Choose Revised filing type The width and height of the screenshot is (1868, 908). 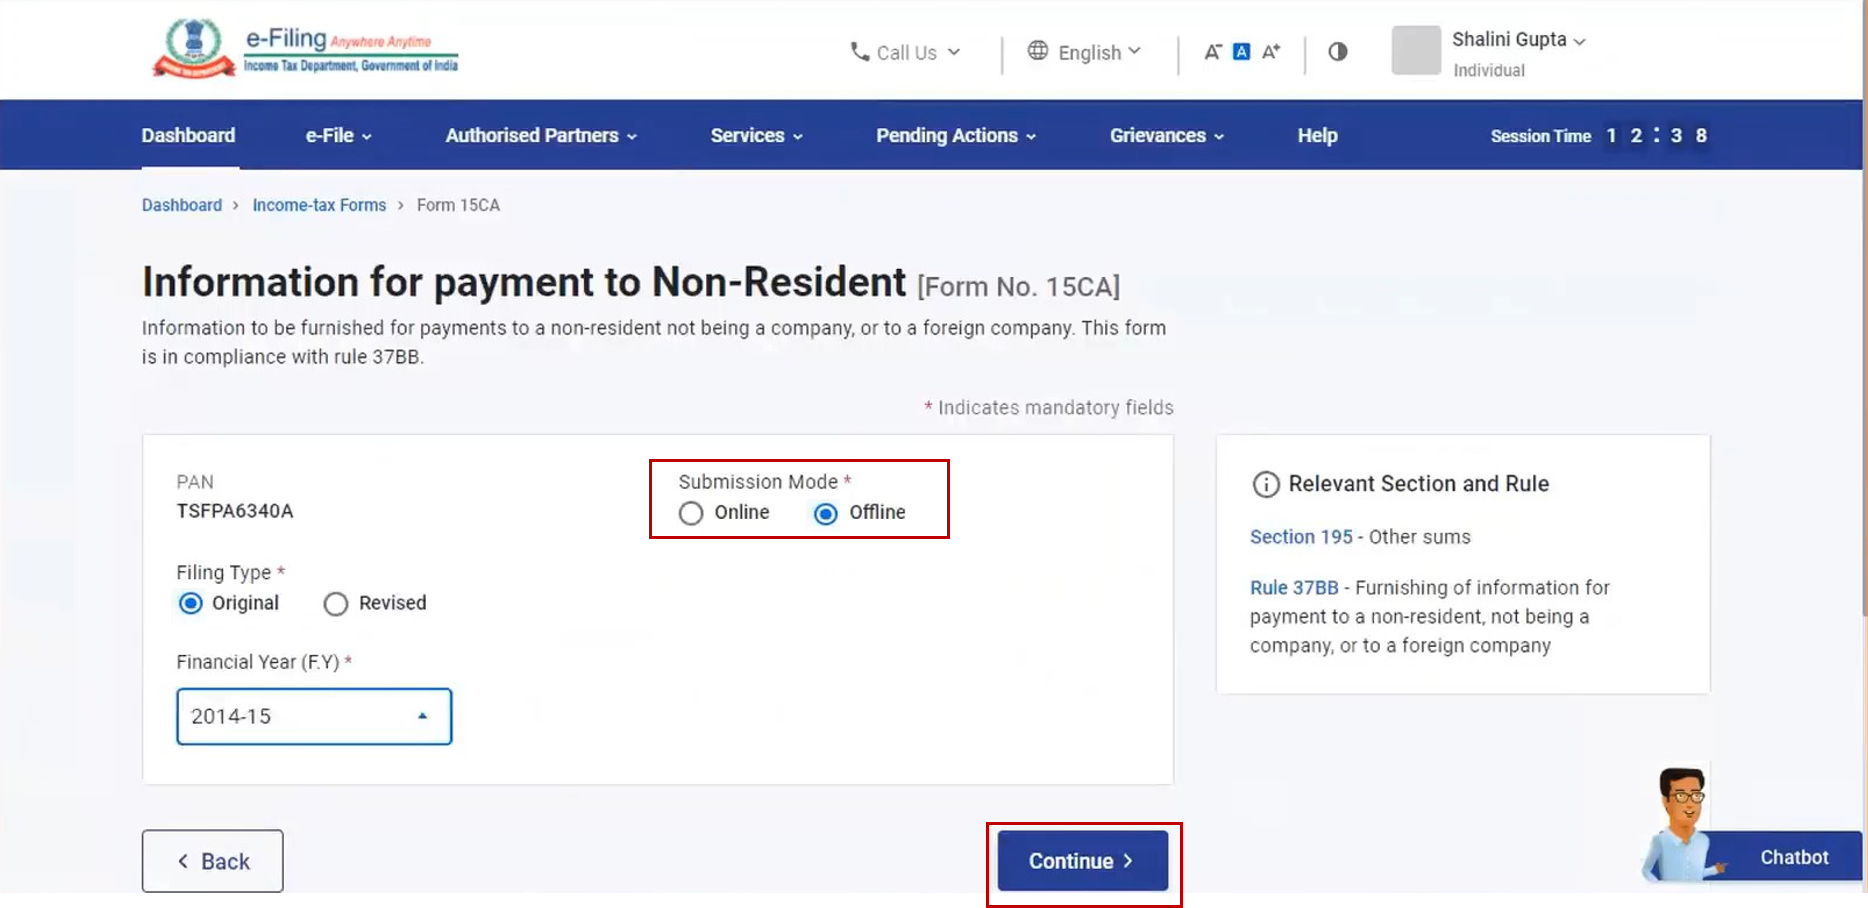click(336, 604)
